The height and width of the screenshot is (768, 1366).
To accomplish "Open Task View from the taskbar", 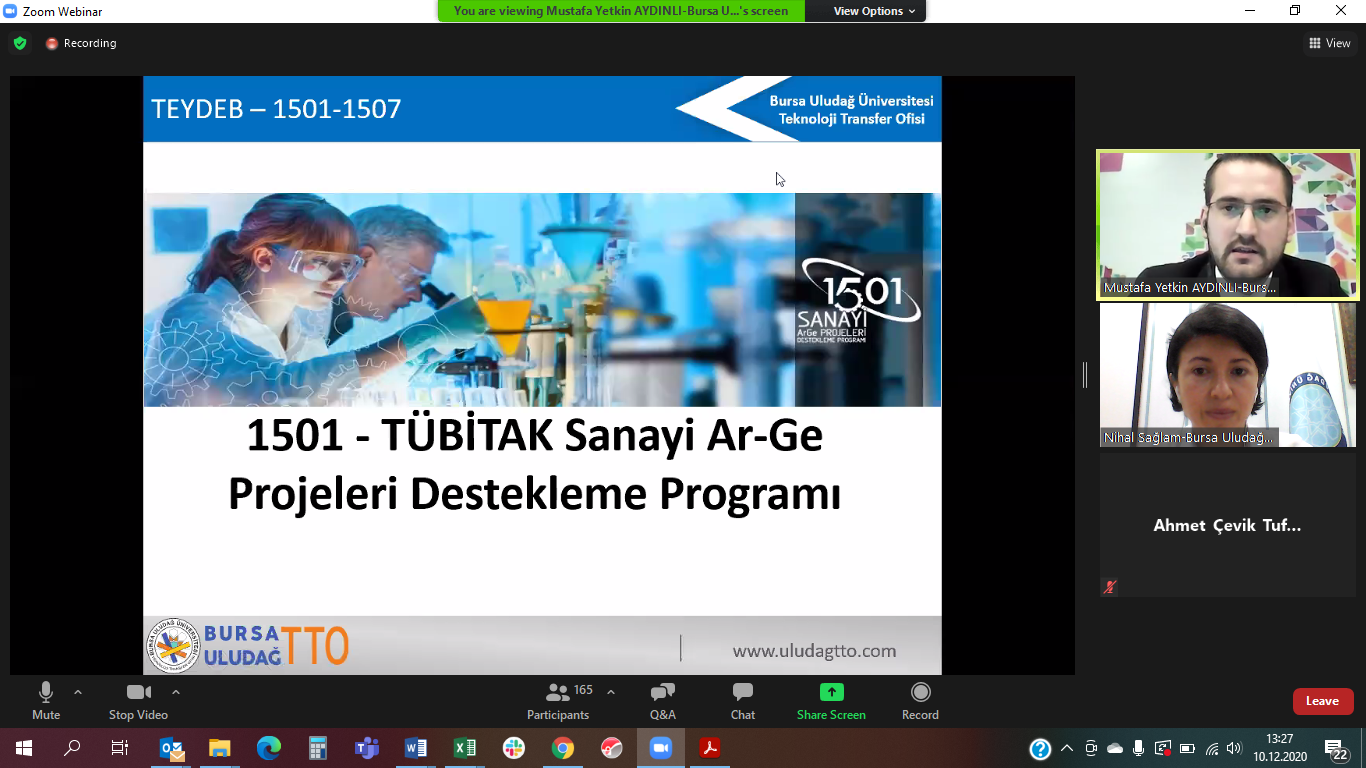I will (120, 748).
